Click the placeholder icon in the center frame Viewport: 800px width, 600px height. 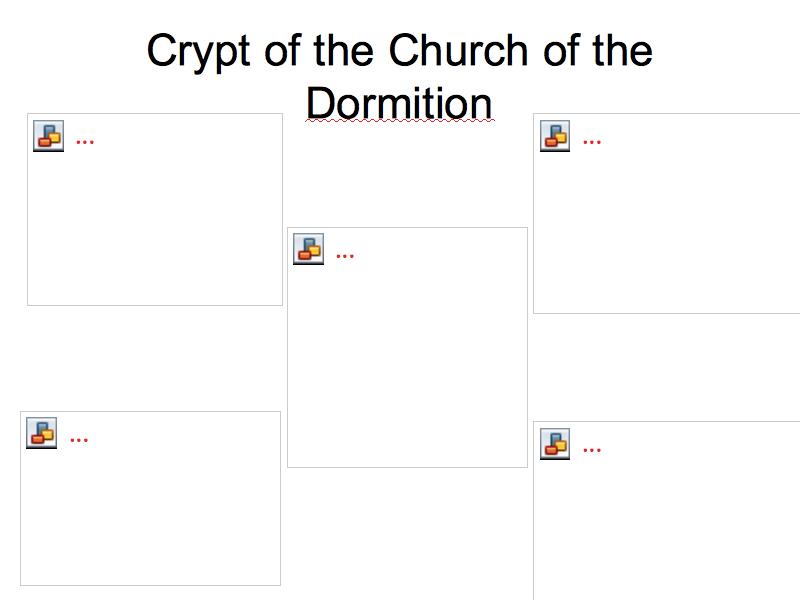[x=308, y=249]
